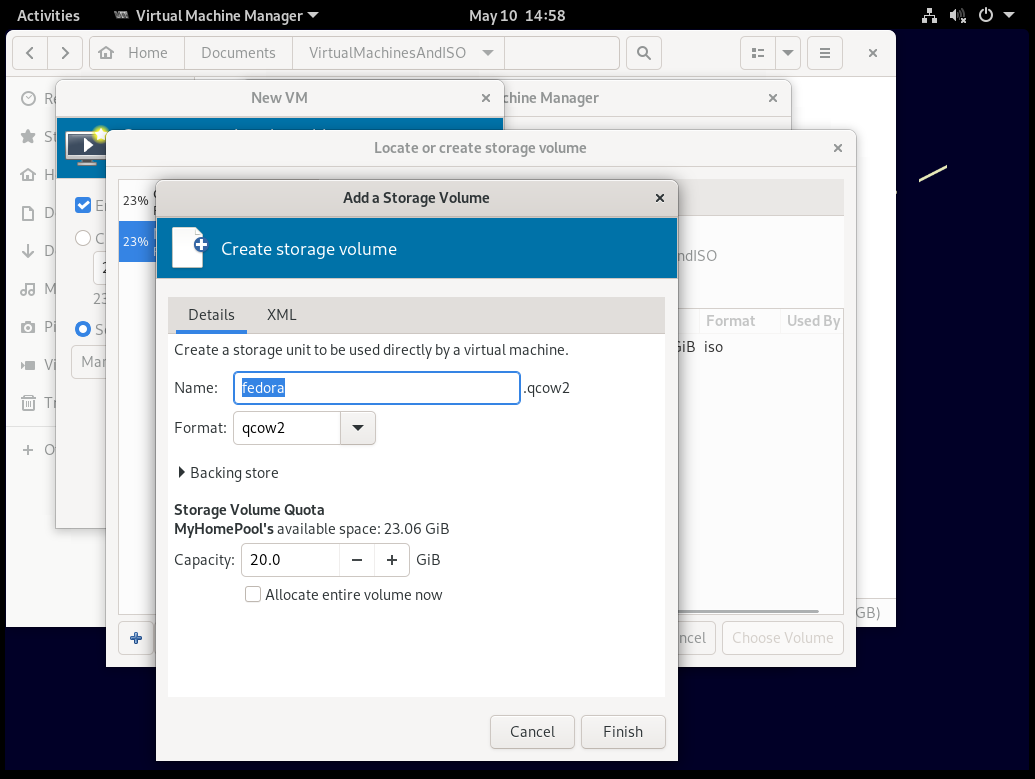1035x779 pixels.
Task: Open the qcow2 Format dropdown
Action: pyautogui.click(x=358, y=428)
